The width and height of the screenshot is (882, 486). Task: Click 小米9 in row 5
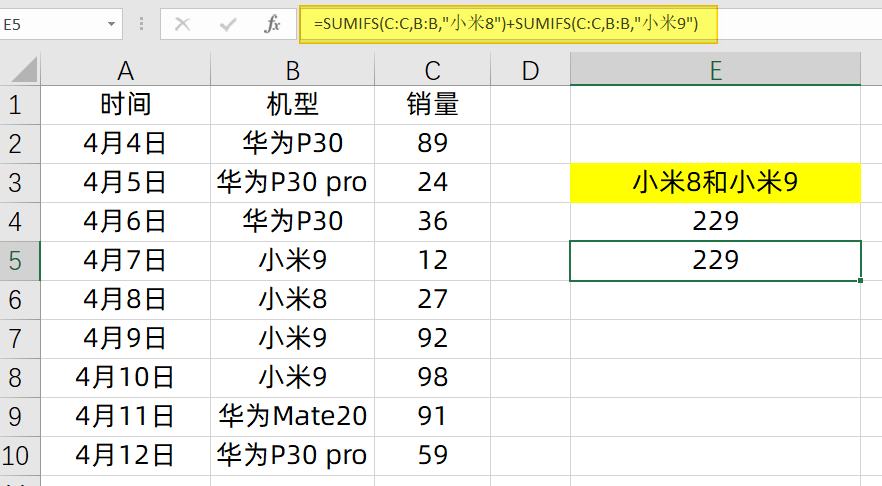point(292,260)
